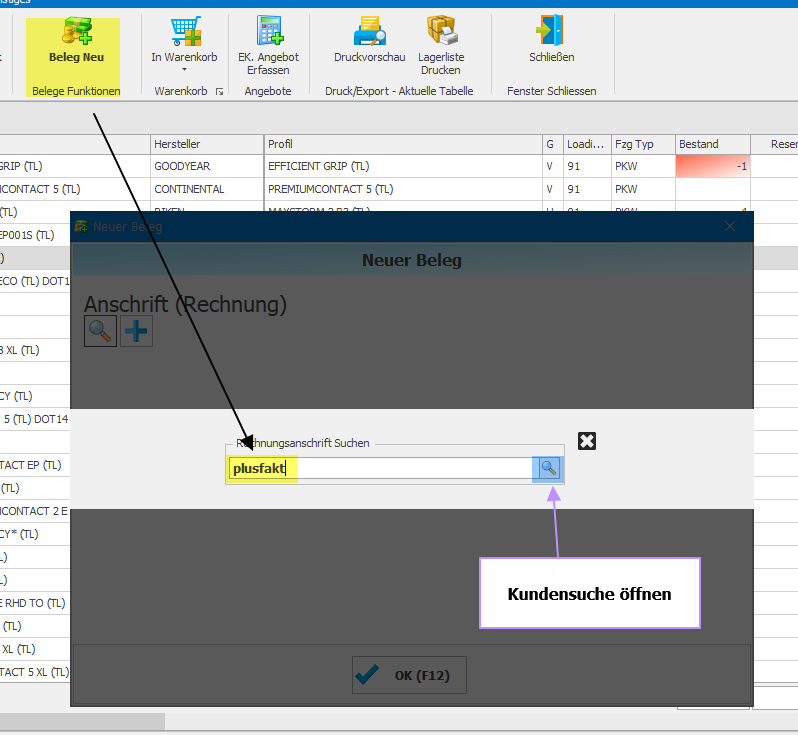This screenshot has height=735, width=798.
Task: Expand the Warenkorb group dialog launcher
Action: click(219, 92)
